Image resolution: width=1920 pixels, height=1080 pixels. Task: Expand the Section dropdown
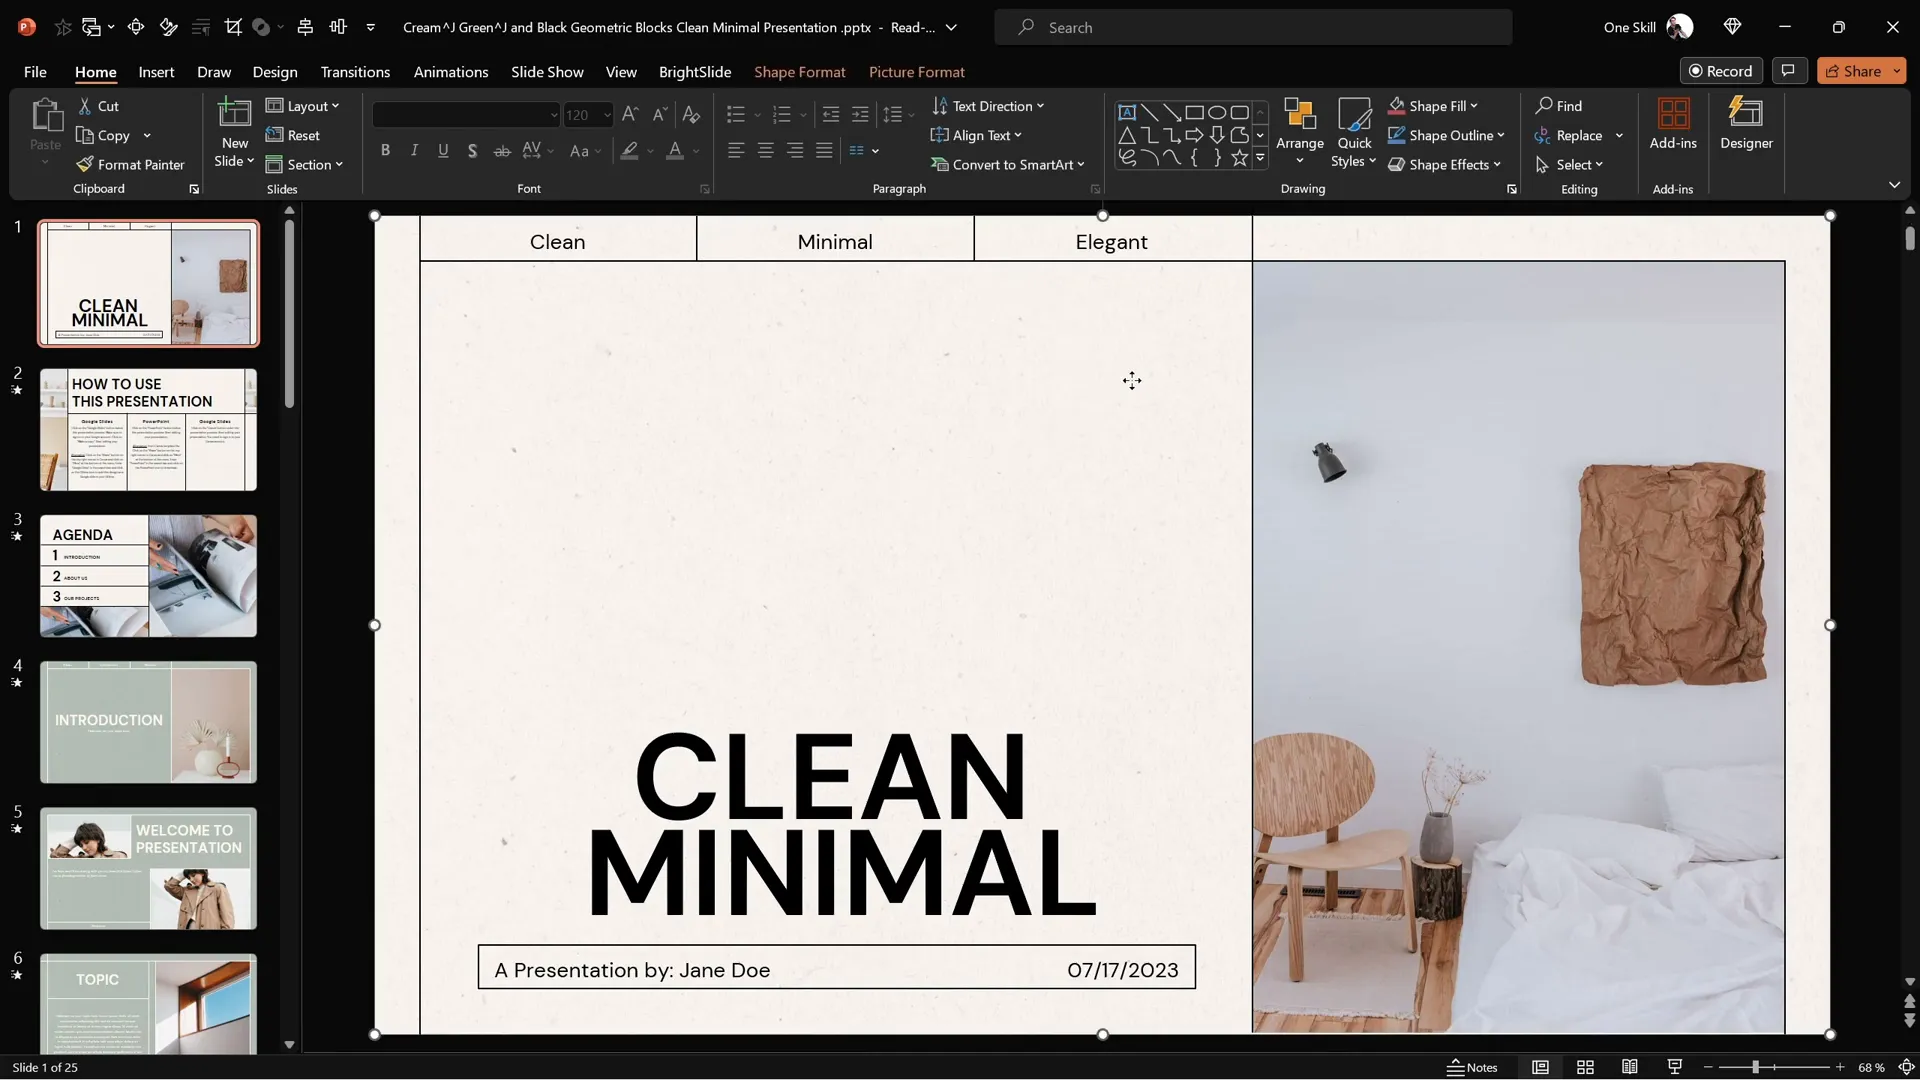(305, 164)
